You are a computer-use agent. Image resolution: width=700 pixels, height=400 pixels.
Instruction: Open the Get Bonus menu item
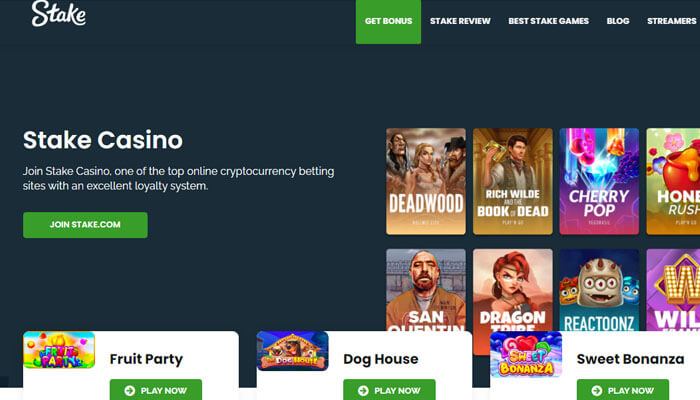(388, 21)
